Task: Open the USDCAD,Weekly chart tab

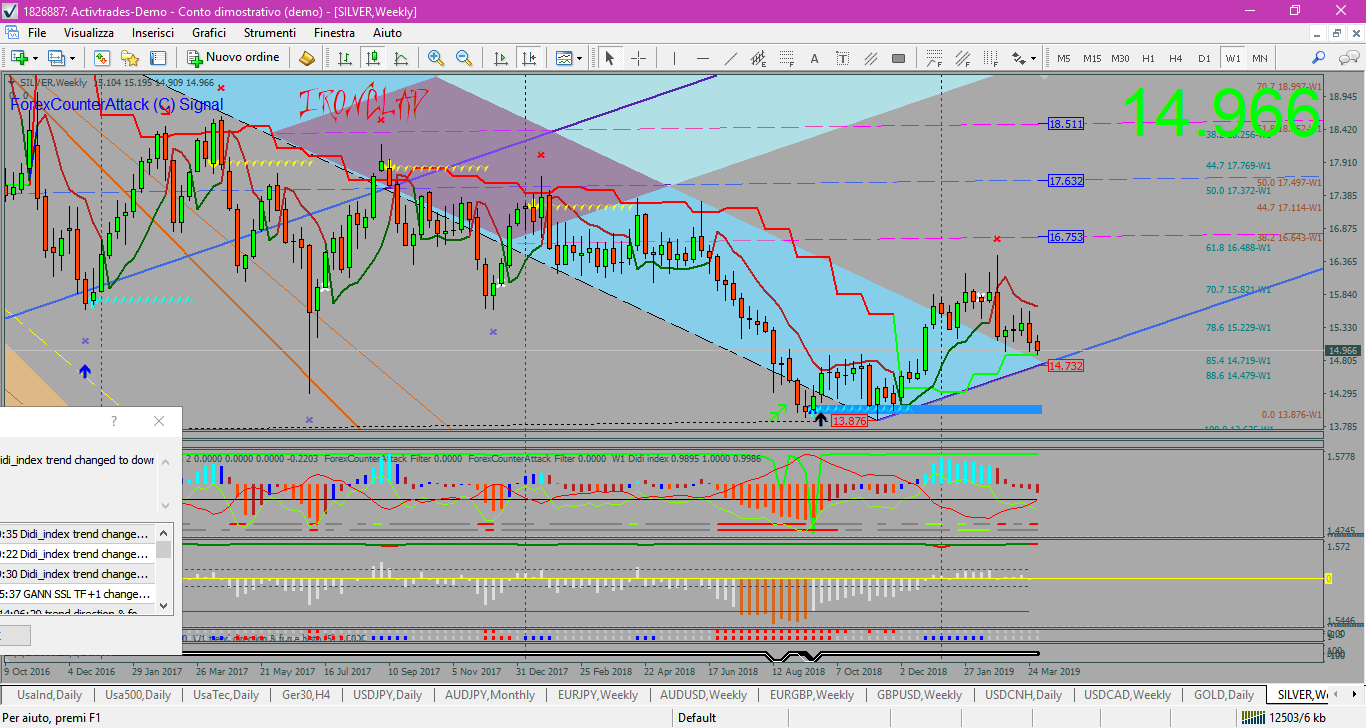Action: coord(1127,694)
